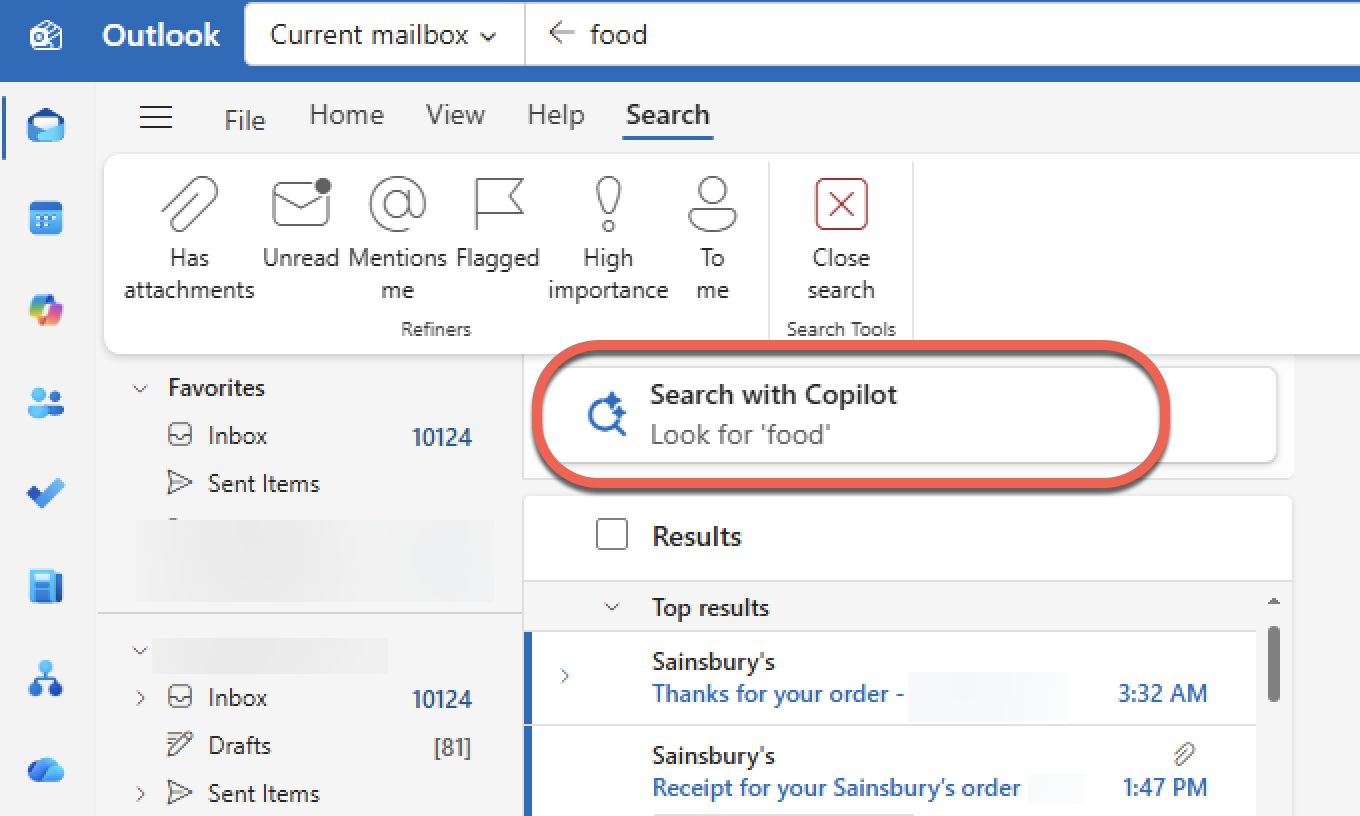The width and height of the screenshot is (1360, 816).
Task: Open Receipt for your Sainsbury's order email
Action: [890, 771]
